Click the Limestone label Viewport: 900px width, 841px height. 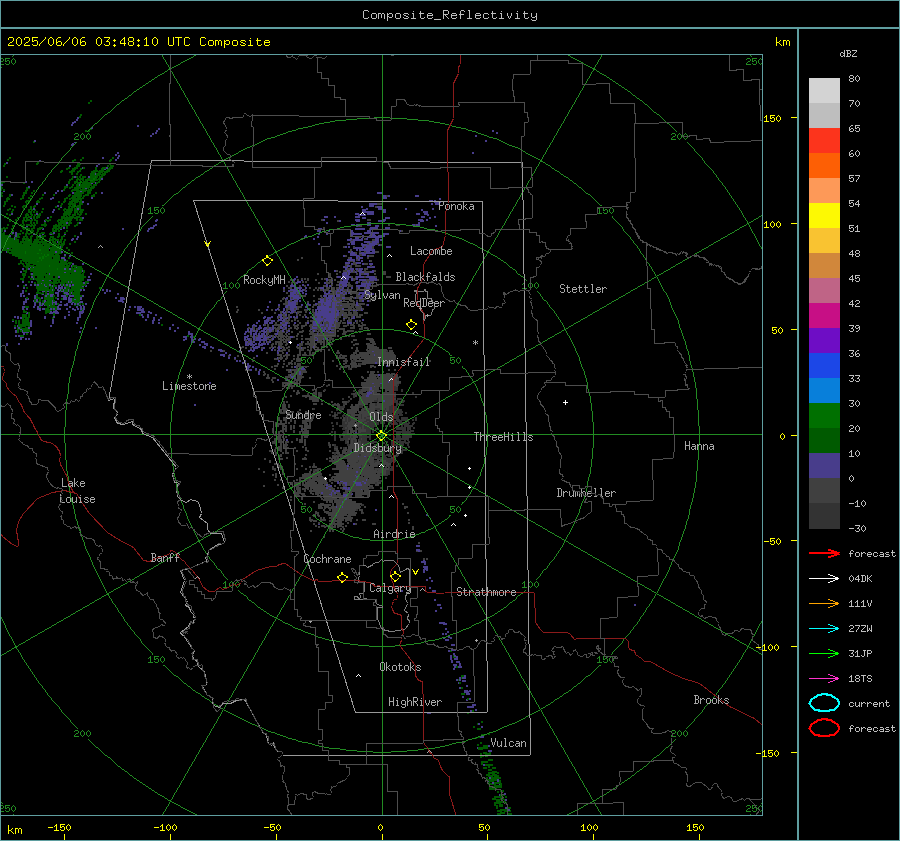189,386
